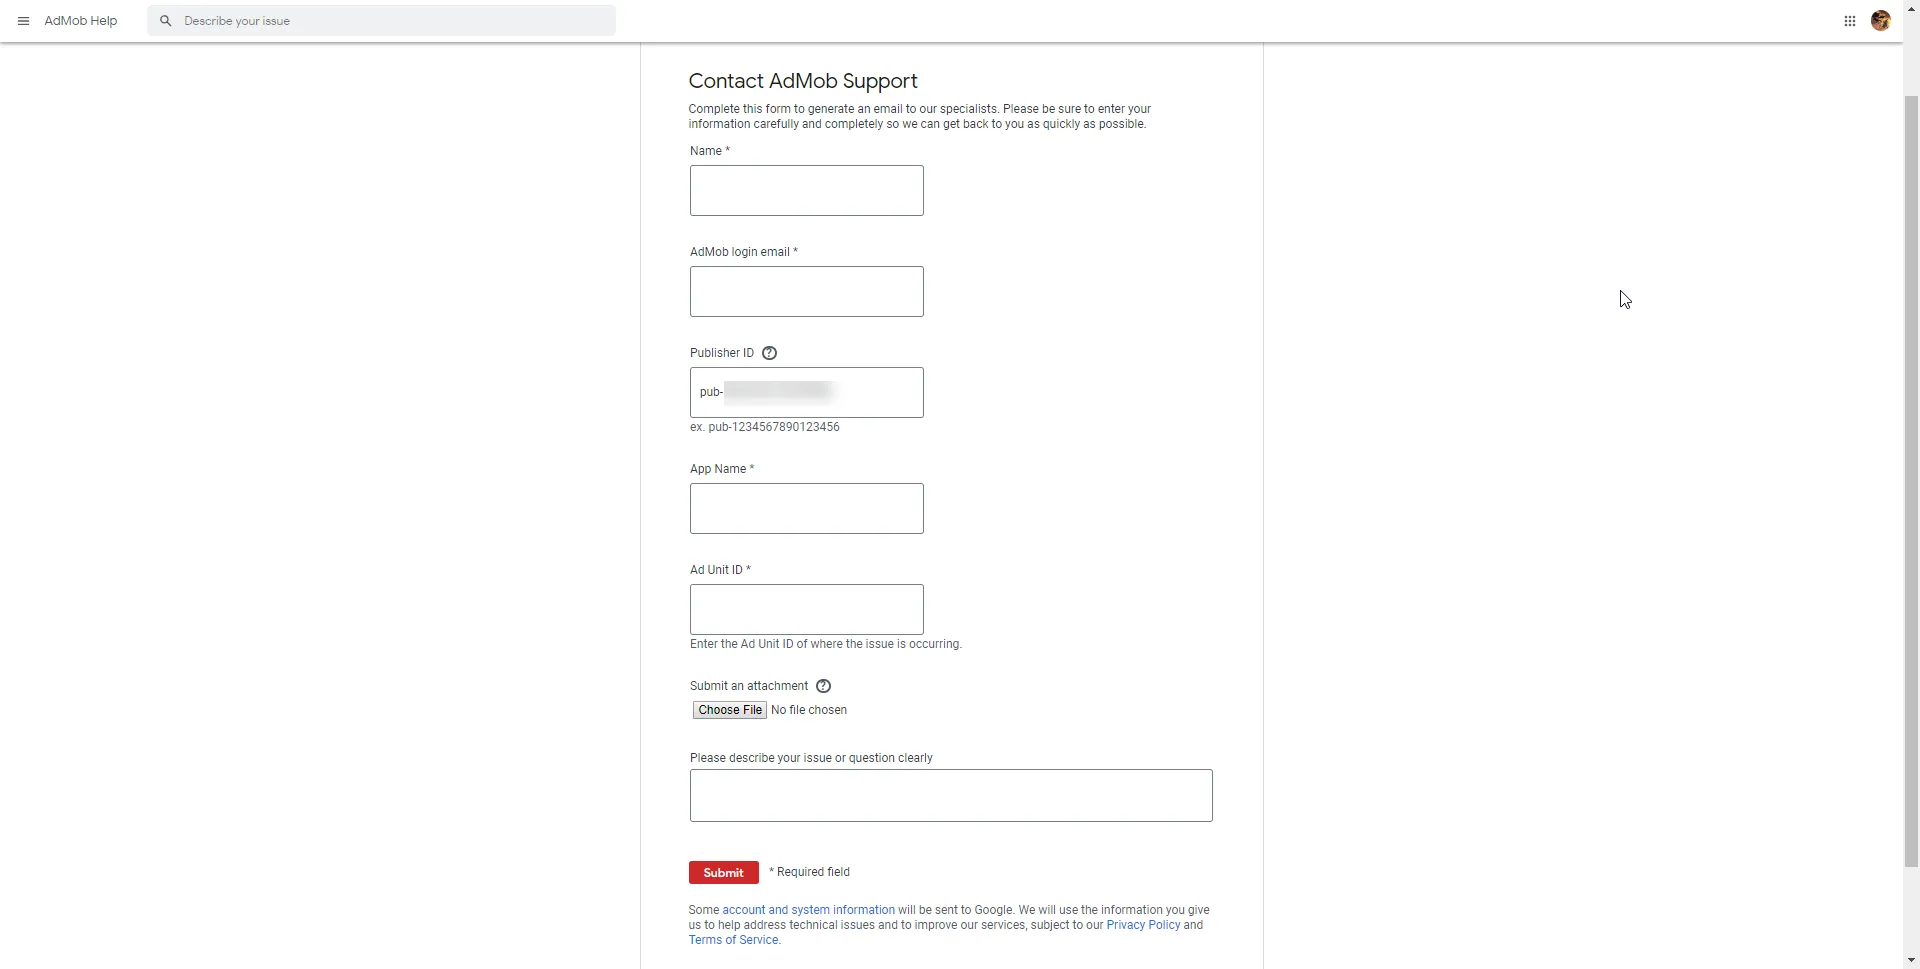Click into the Name field

806,191
